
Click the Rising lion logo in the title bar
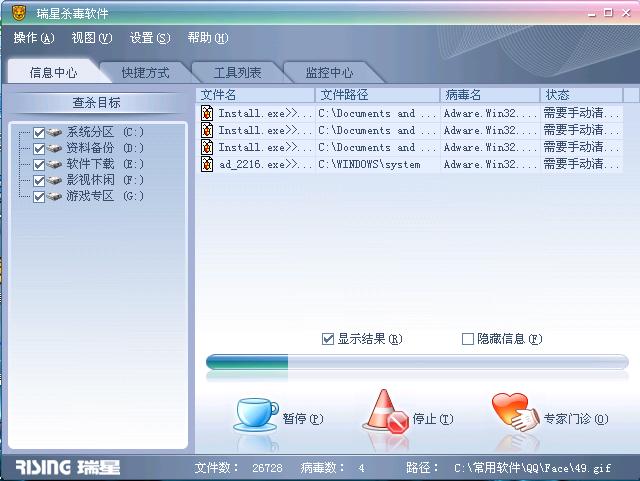tap(18, 13)
